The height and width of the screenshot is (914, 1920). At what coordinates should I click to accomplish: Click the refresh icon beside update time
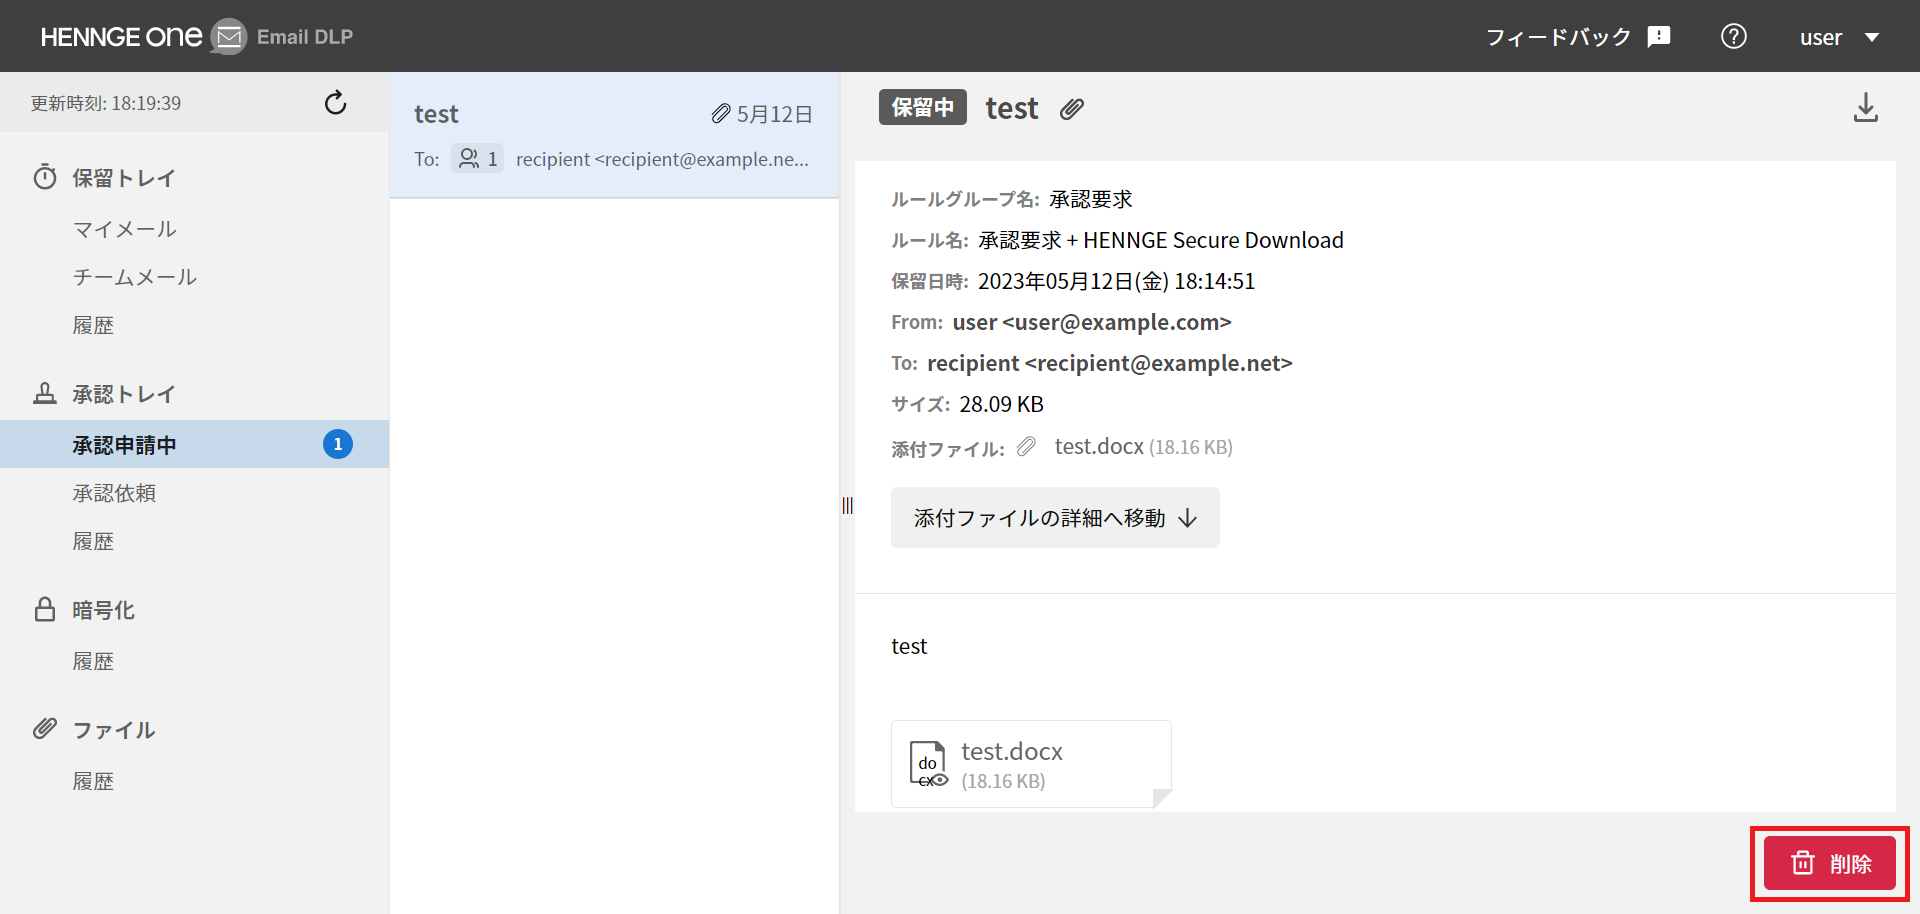coord(336,103)
